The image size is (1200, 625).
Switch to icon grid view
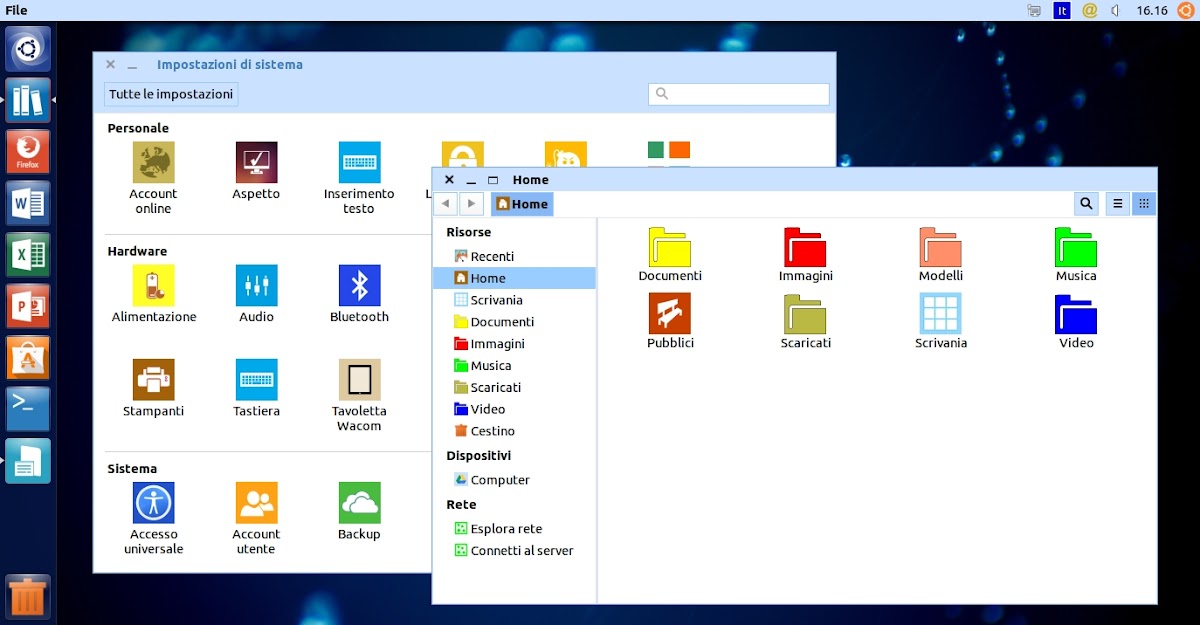click(x=1144, y=204)
